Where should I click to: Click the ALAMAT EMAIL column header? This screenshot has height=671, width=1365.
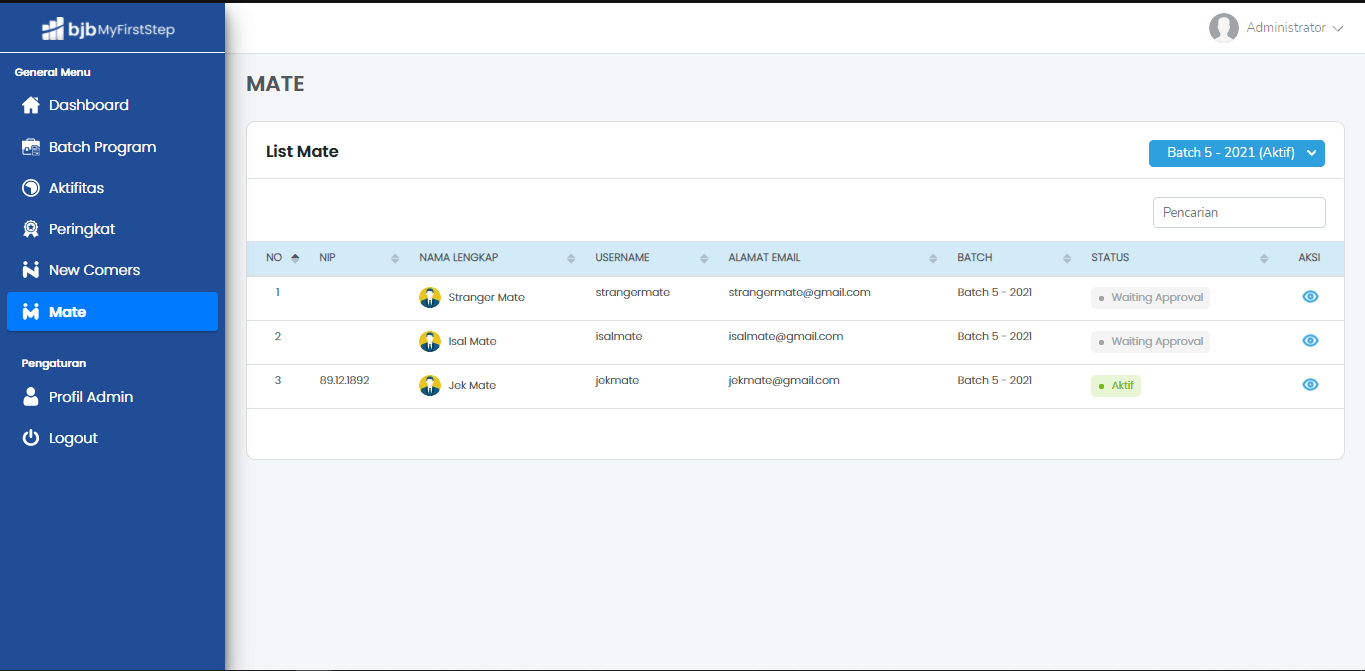point(764,258)
